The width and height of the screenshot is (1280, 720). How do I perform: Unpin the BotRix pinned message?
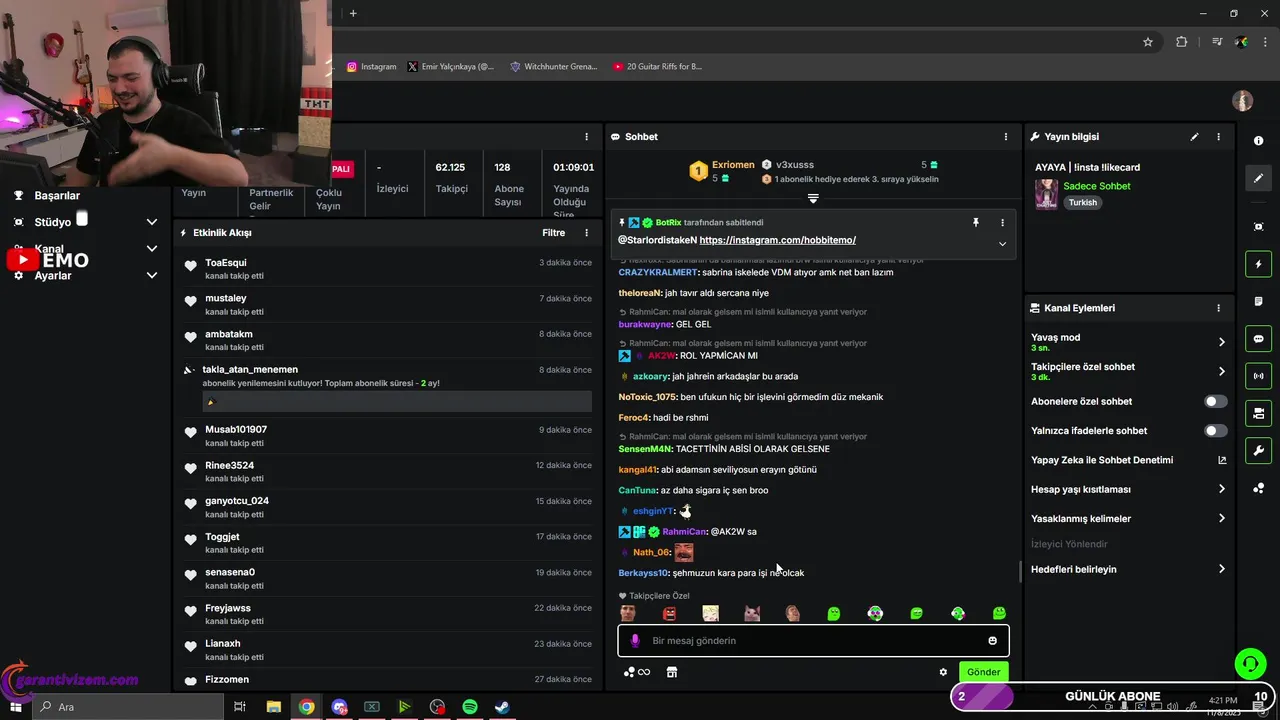point(976,222)
